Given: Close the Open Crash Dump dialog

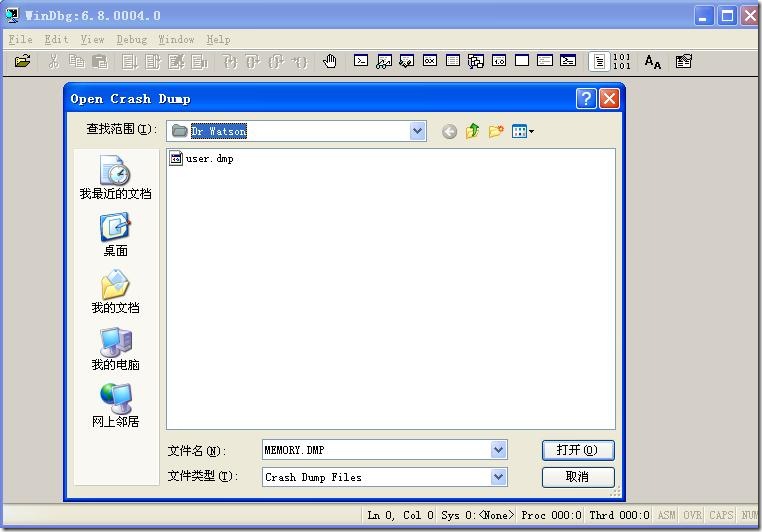Looking at the screenshot, I should (609, 99).
